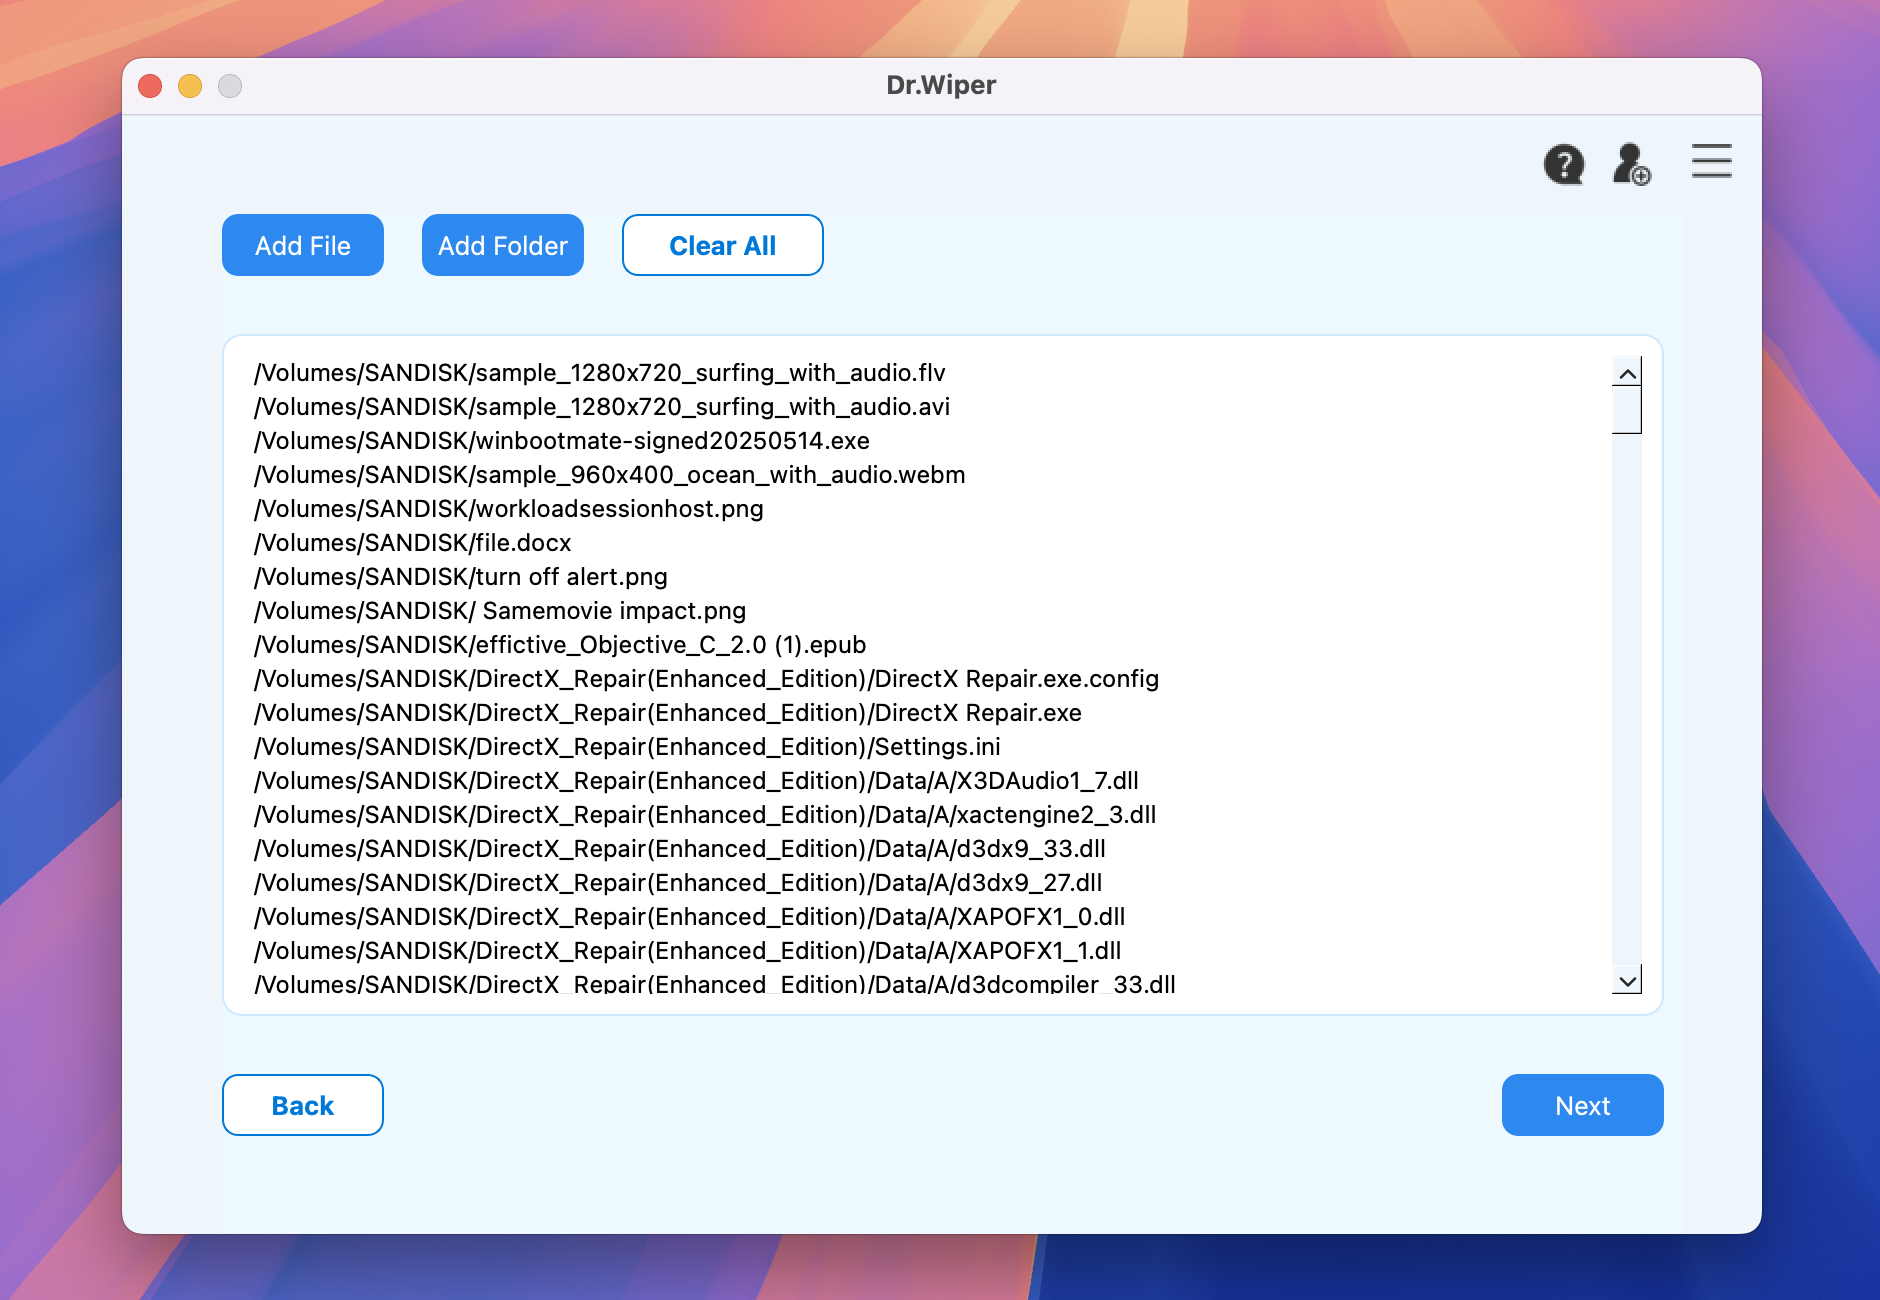This screenshot has width=1880, height=1300.
Task: Select the xactengine2_3.dll entry
Action: click(705, 815)
